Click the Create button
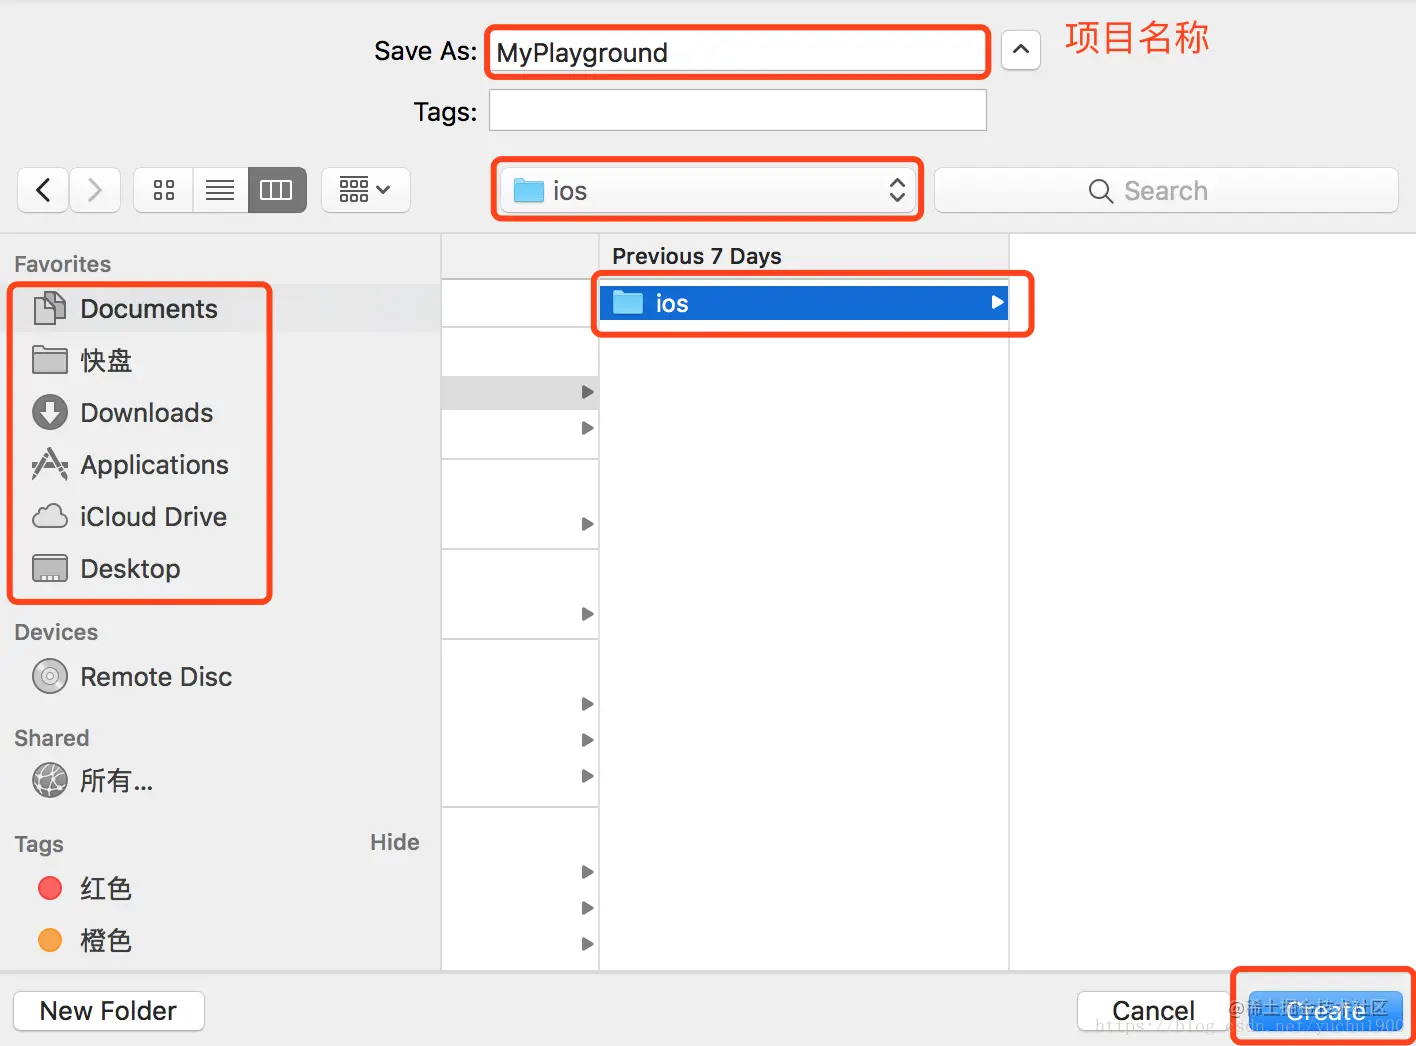The image size is (1416, 1046). click(1325, 1011)
